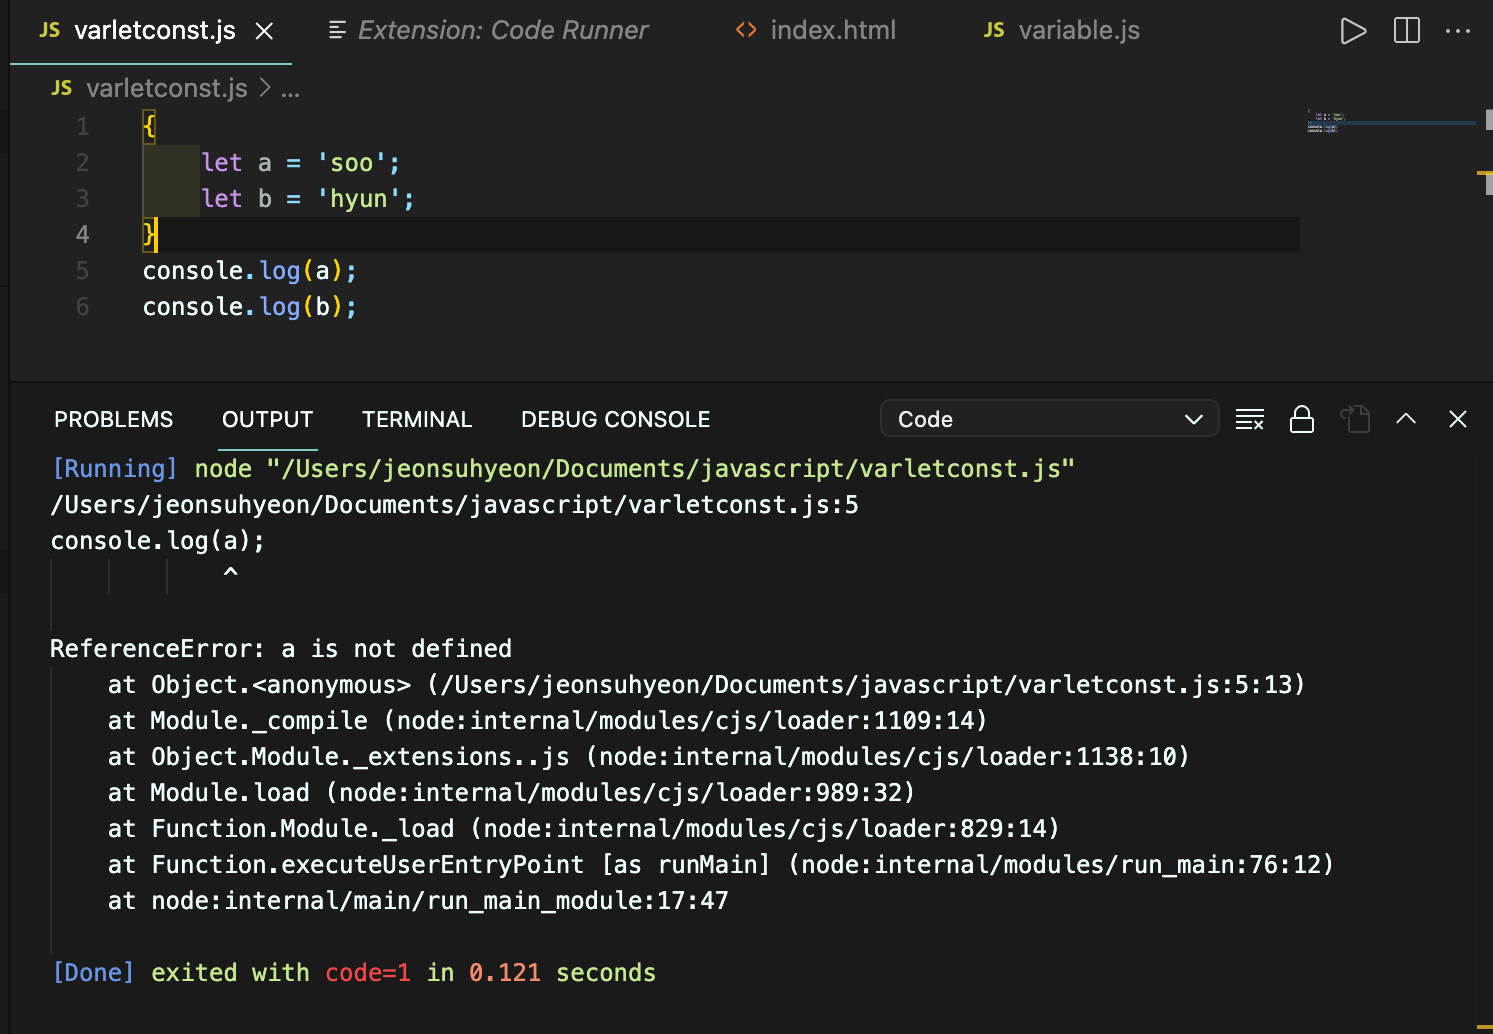Click the executeUserEntryPoint stack trace line
The width and height of the screenshot is (1493, 1034).
(x=721, y=865)
